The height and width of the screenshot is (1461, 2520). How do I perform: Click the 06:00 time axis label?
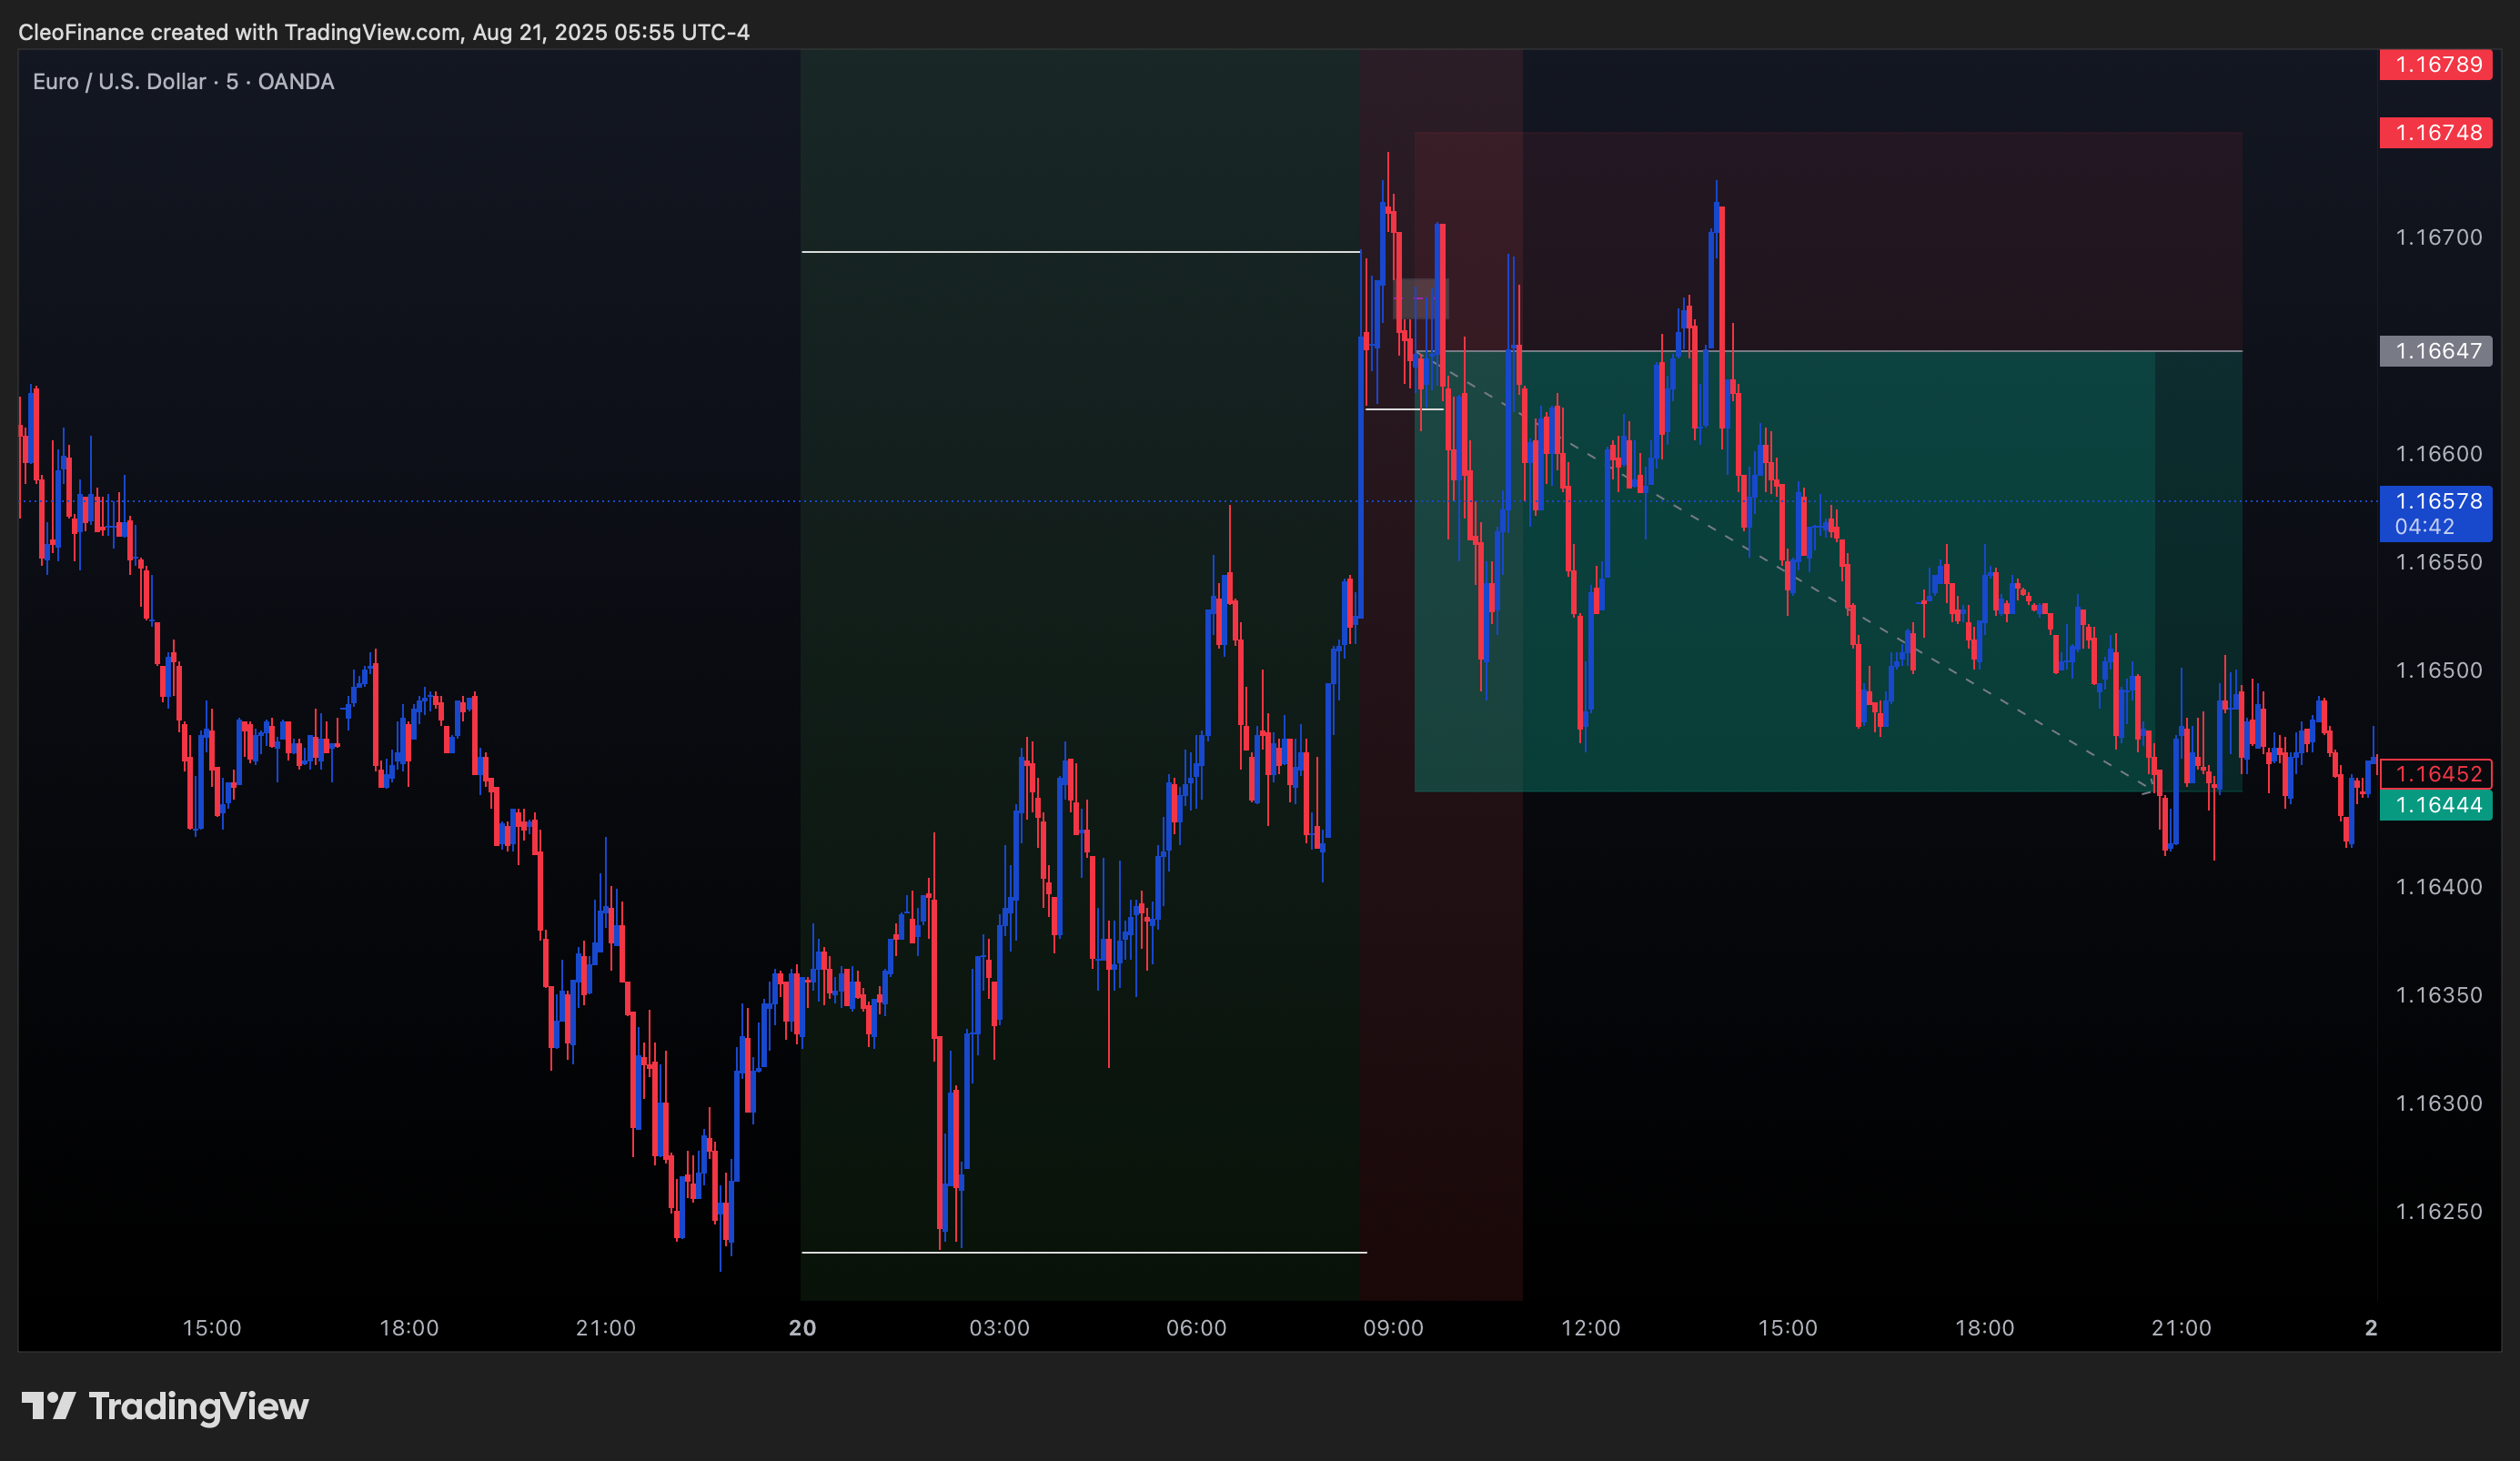pyautogui.click(x=1196, y=1328)
